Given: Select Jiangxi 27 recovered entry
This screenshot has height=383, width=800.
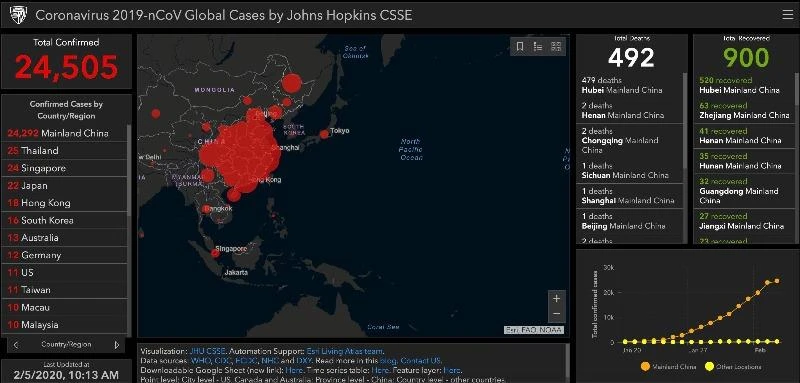Looking at the screenshot, I should pyautogui.click(x=744, y=221).
